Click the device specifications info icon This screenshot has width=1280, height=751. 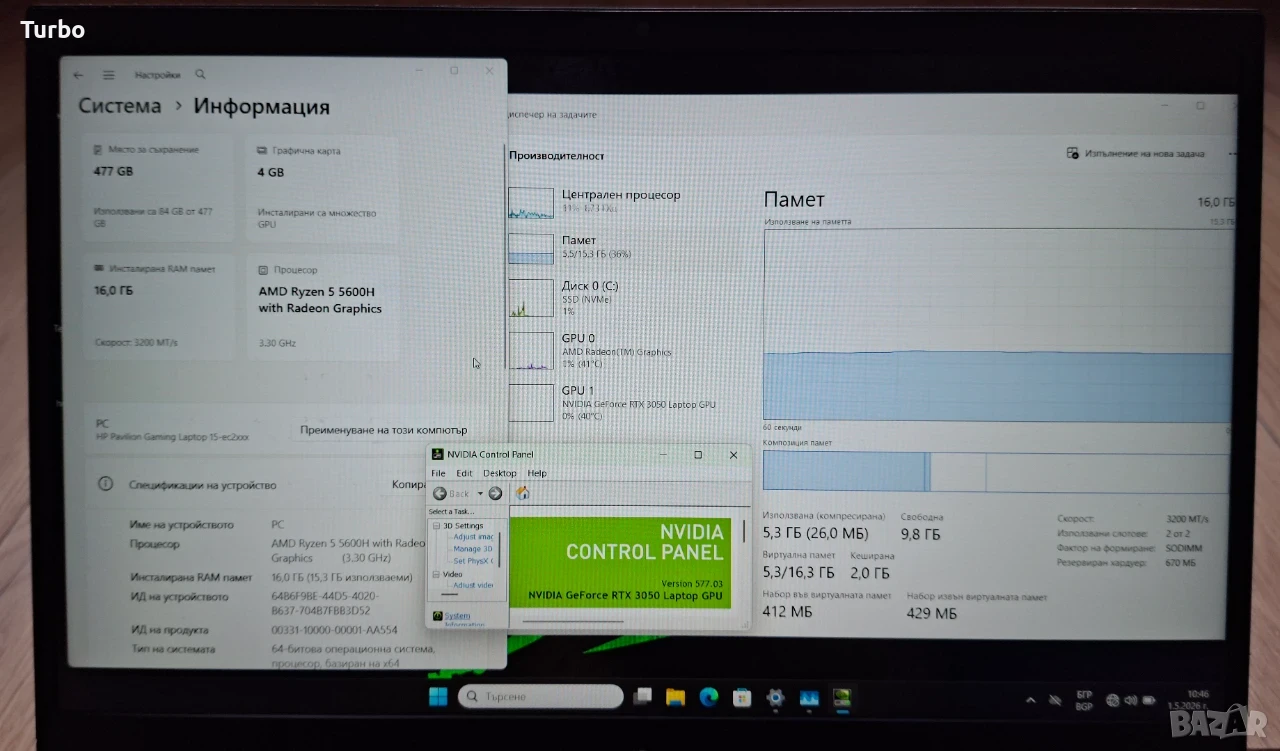coord(105,484)
